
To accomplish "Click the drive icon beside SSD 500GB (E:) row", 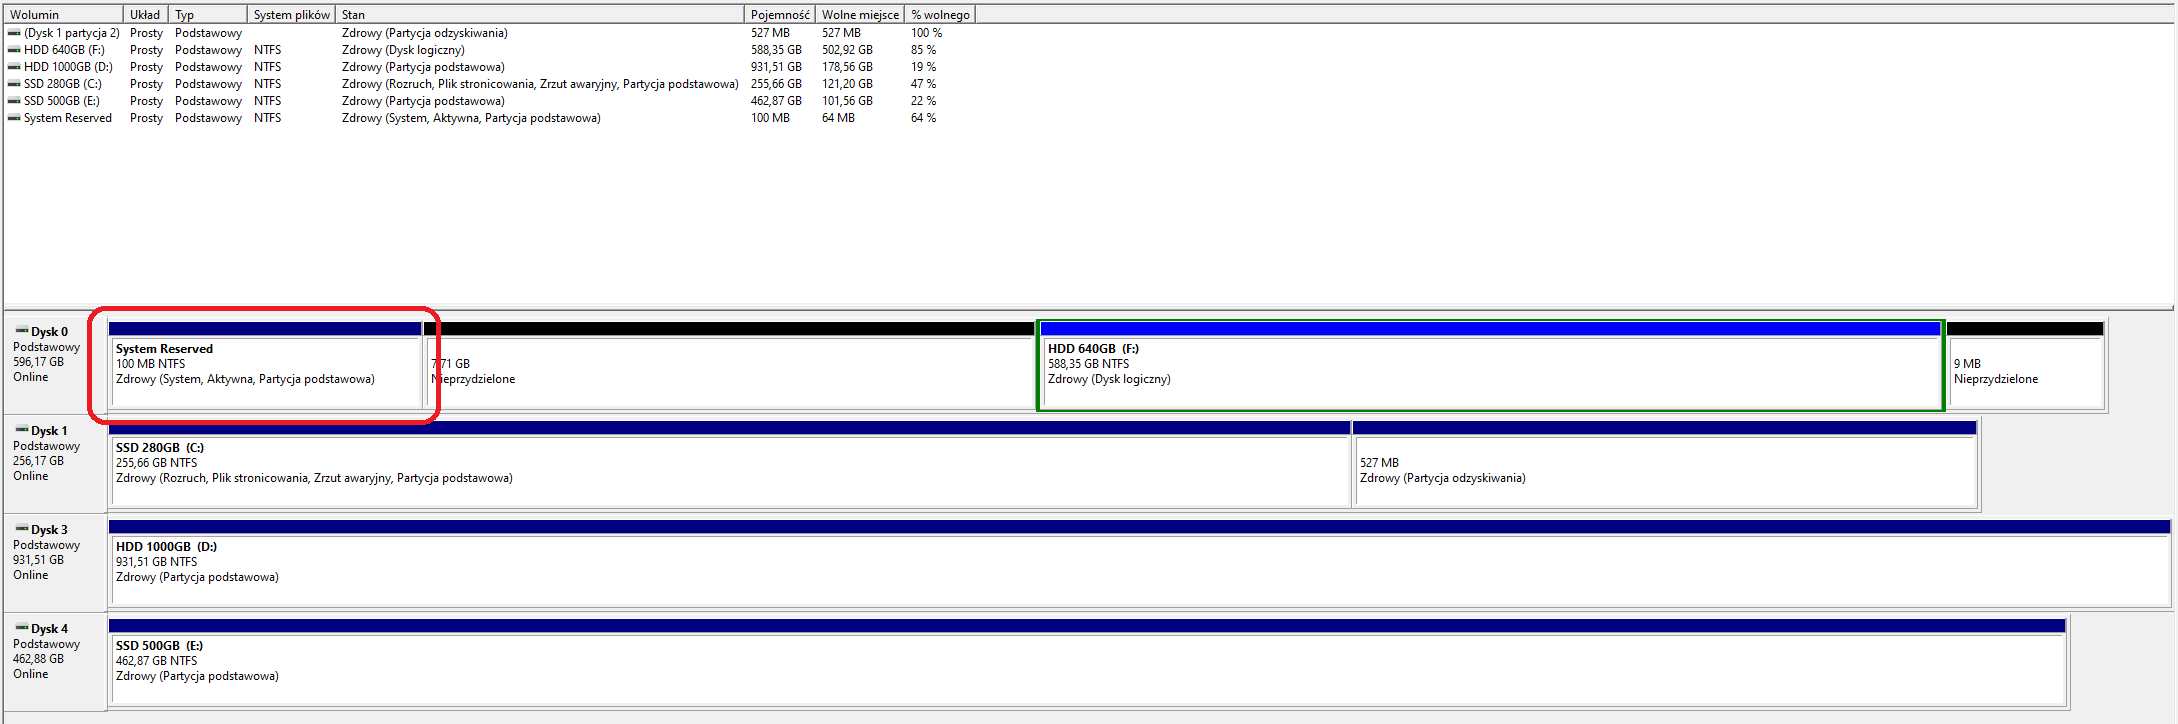I will (14, 101).
